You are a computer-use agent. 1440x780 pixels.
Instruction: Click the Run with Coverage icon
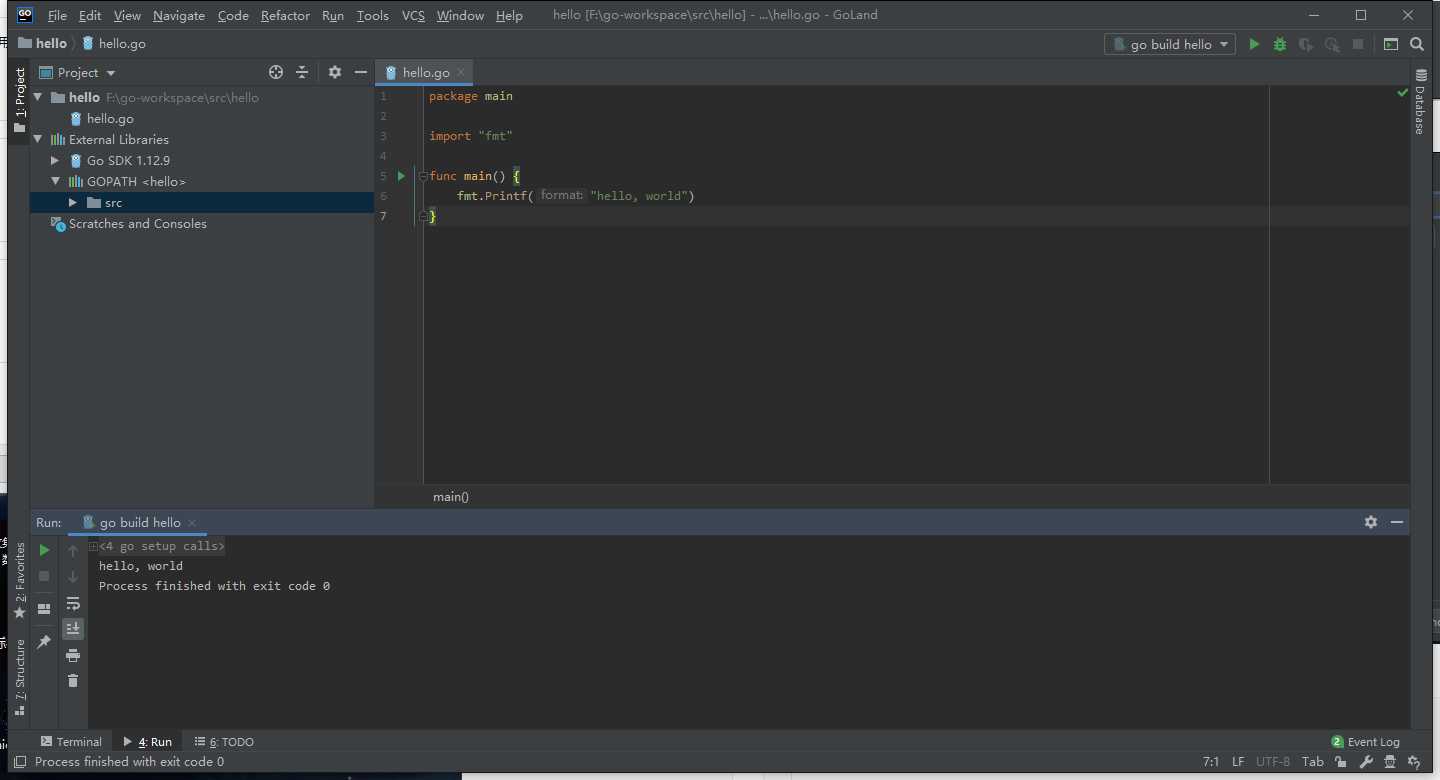coord(1306,44)
